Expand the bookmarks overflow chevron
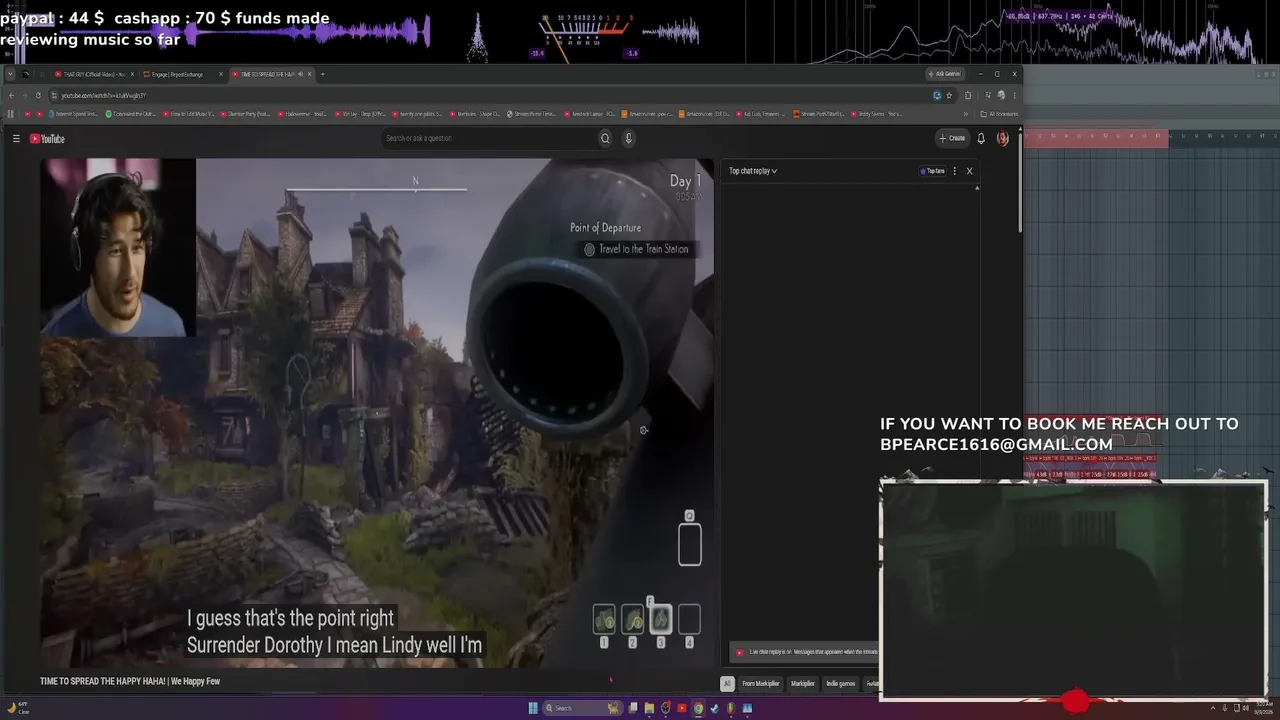This screenshot has width=1280, height=720. (x=967, y=114)
